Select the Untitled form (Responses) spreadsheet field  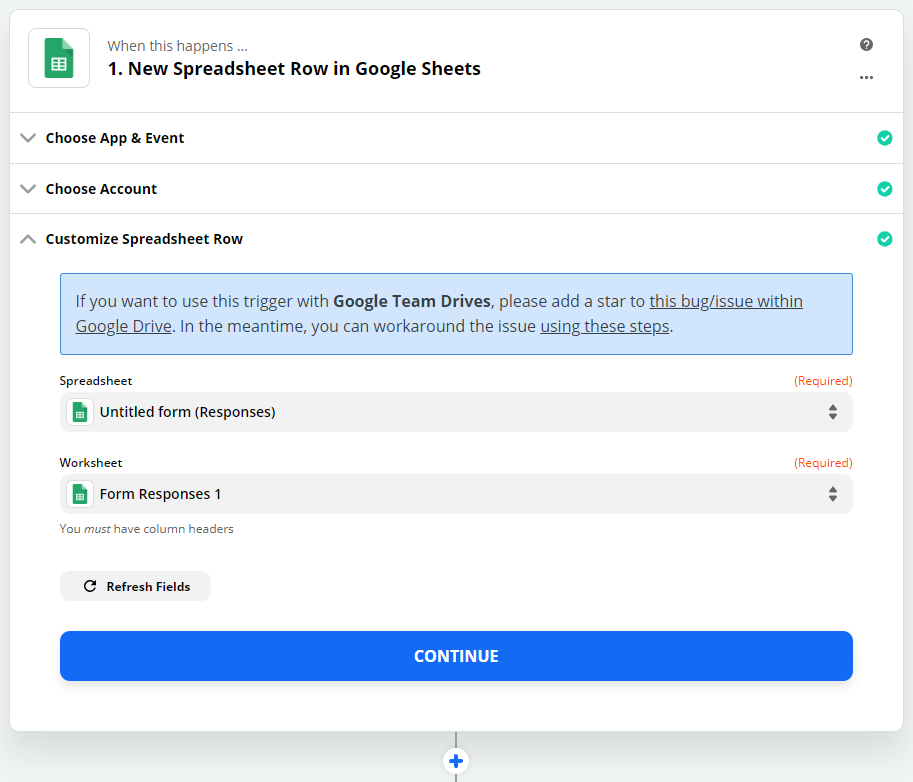tap(456, 412)
